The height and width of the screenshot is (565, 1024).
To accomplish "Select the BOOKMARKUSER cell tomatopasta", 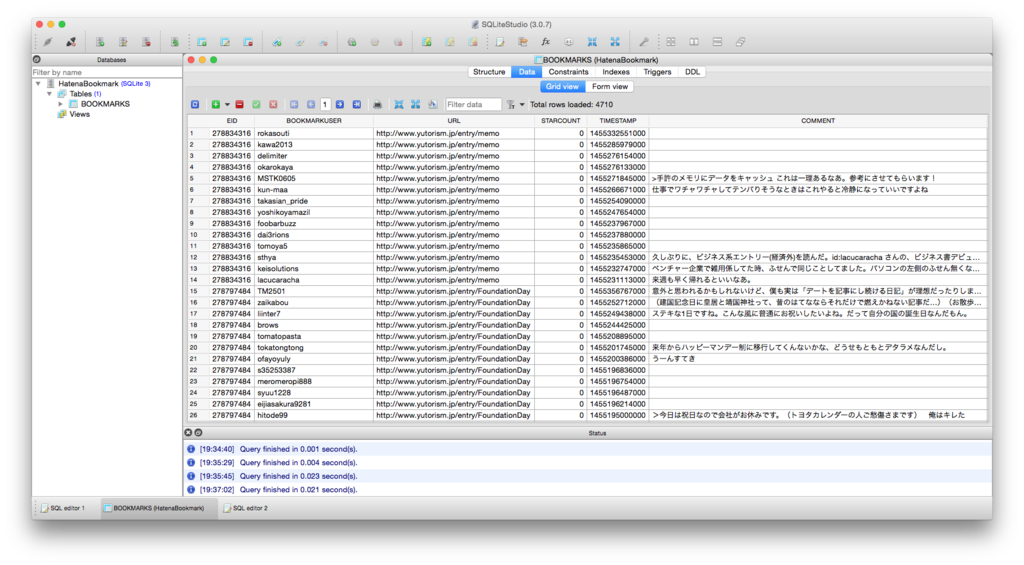I will [x=313, y=336].
